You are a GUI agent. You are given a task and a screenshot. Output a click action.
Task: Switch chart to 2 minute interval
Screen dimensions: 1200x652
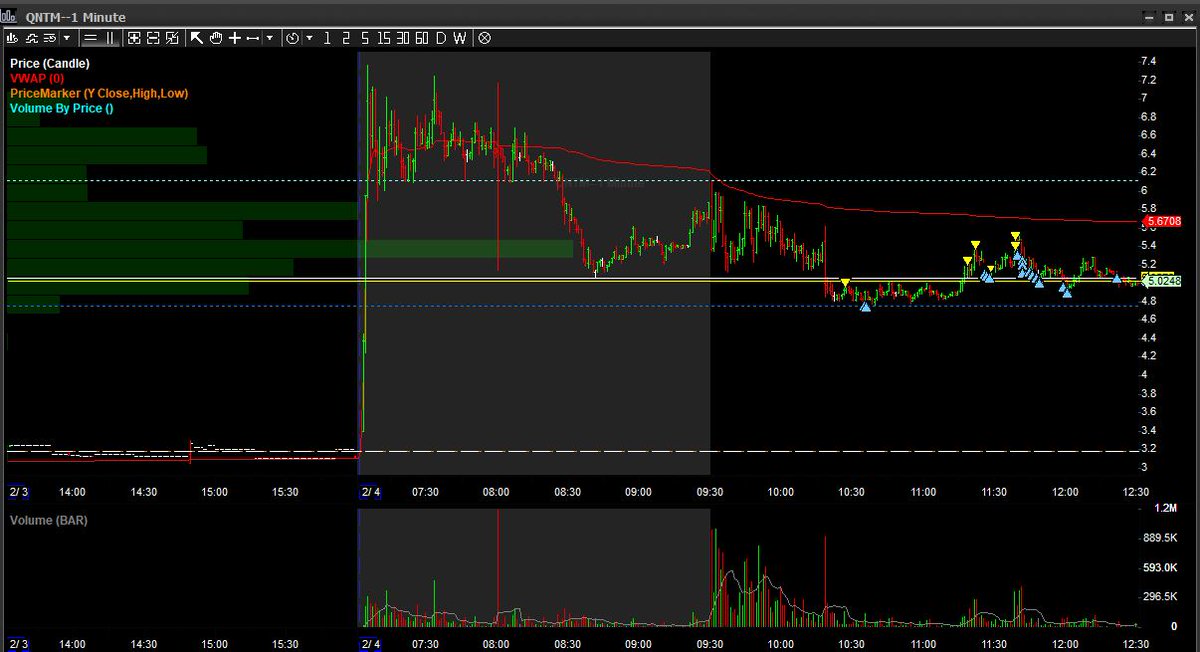click(x=346, y=38)
